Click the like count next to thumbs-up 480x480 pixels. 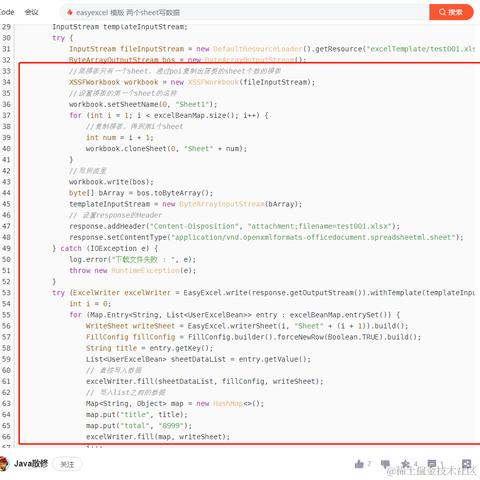pos(369,464)
